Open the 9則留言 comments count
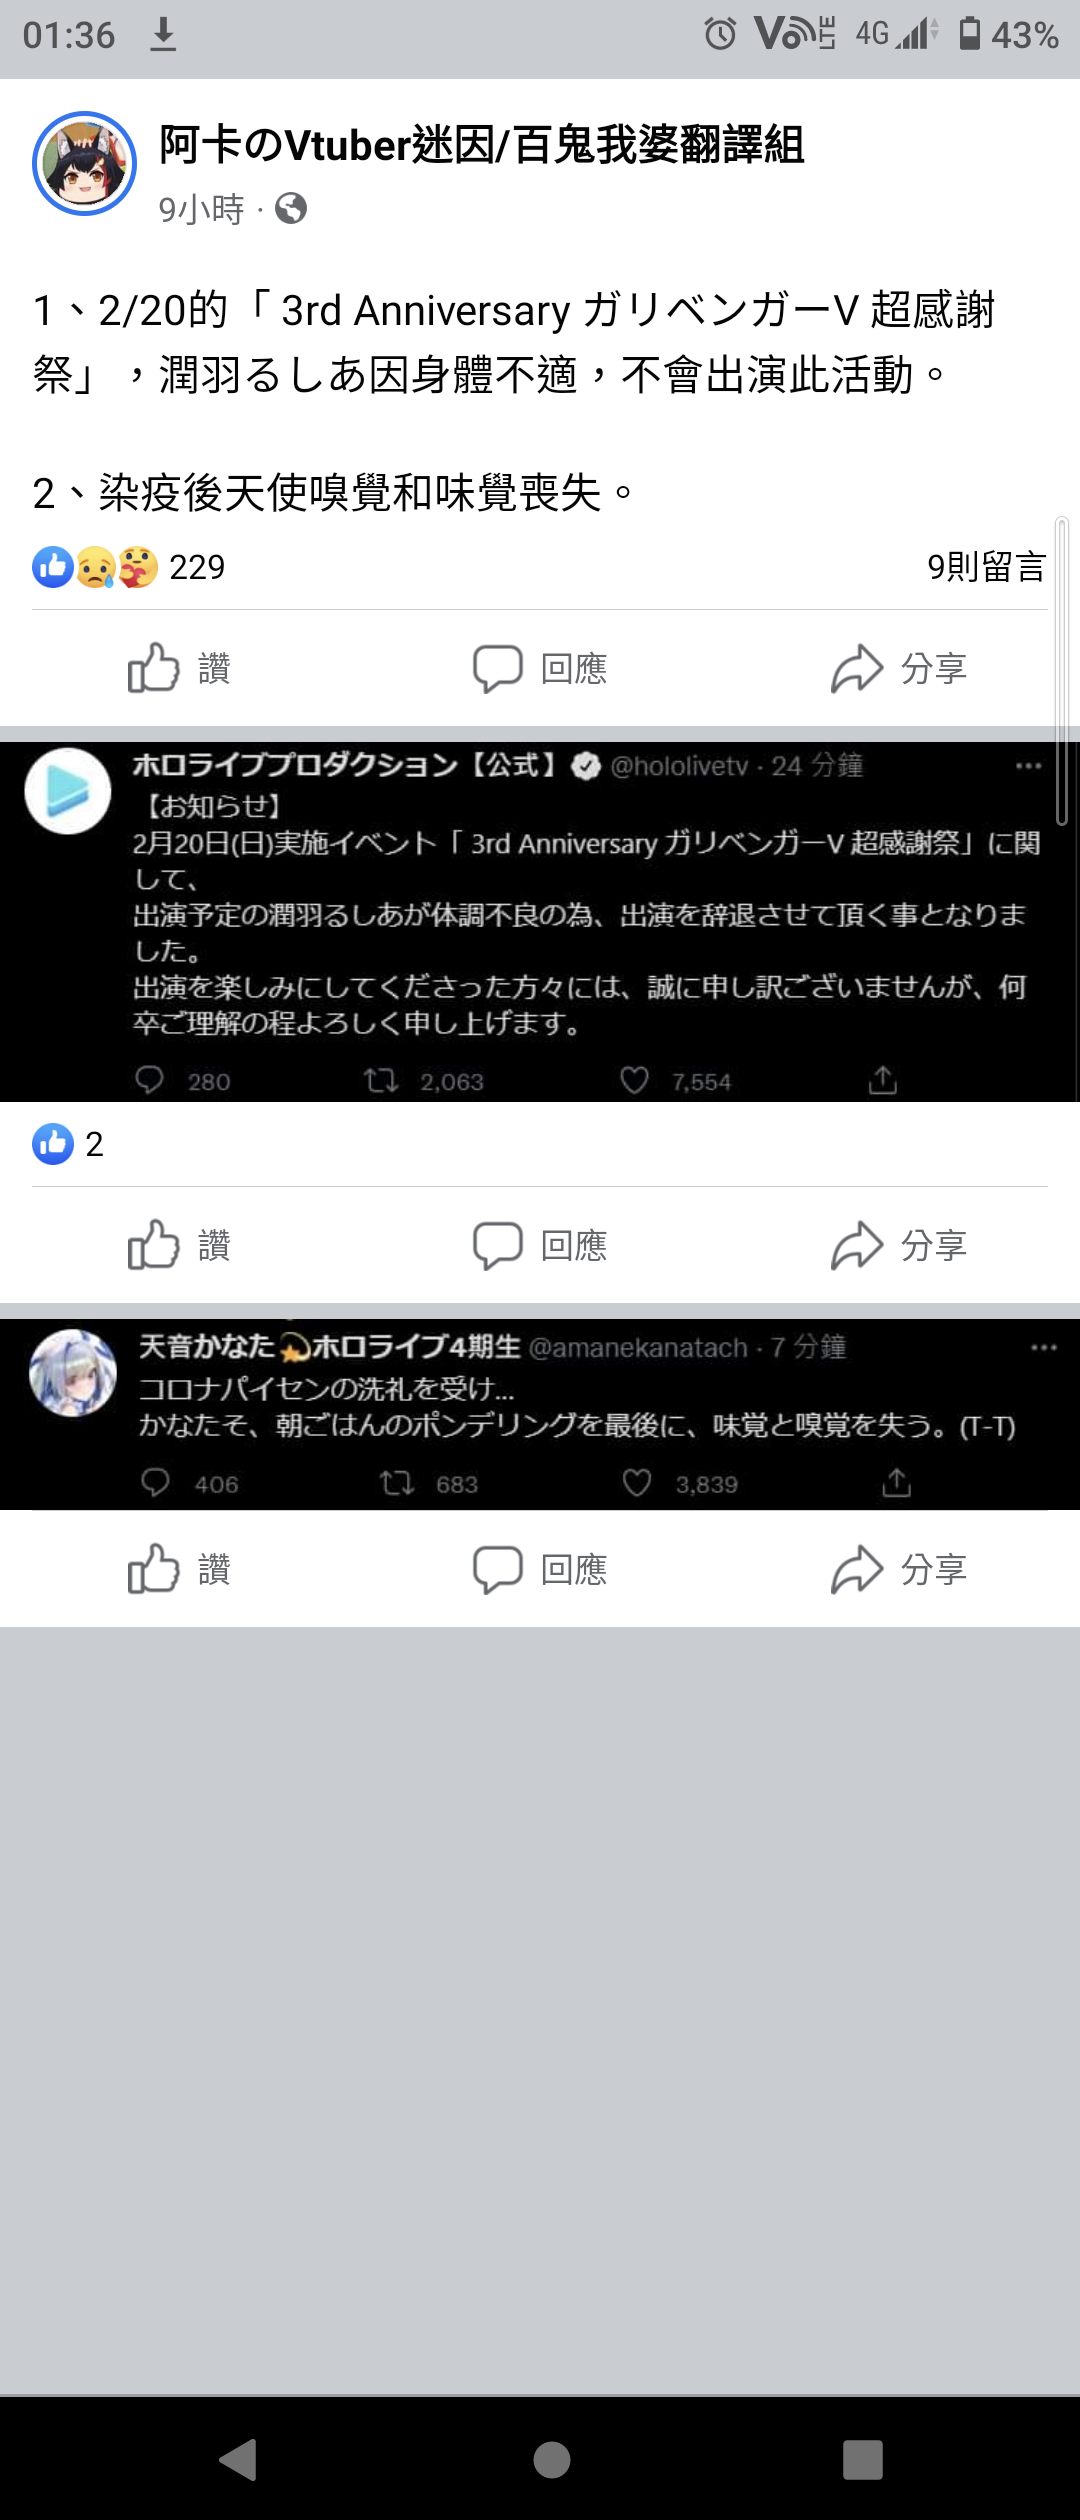Screen dimensions: 1080x2520 [x=987, y=567]
